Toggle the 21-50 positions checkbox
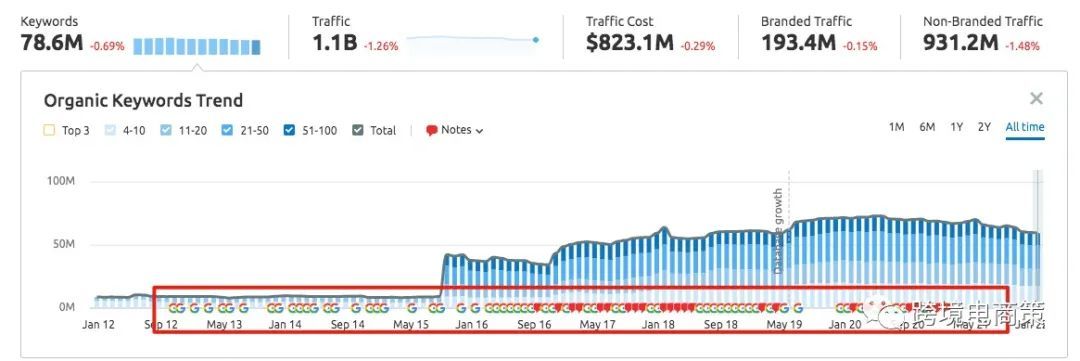 click(x=227, y=130)
